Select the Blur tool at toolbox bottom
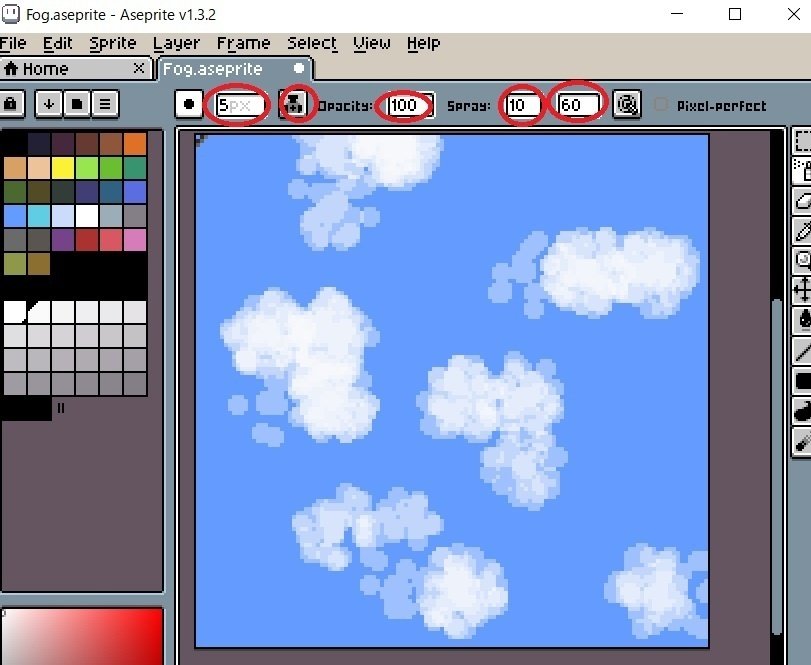 click(803, 442)
